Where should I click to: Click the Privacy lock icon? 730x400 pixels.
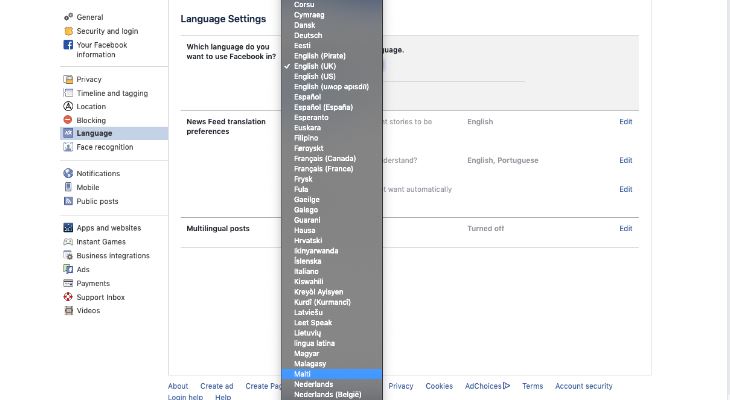(x=68, y=79)
